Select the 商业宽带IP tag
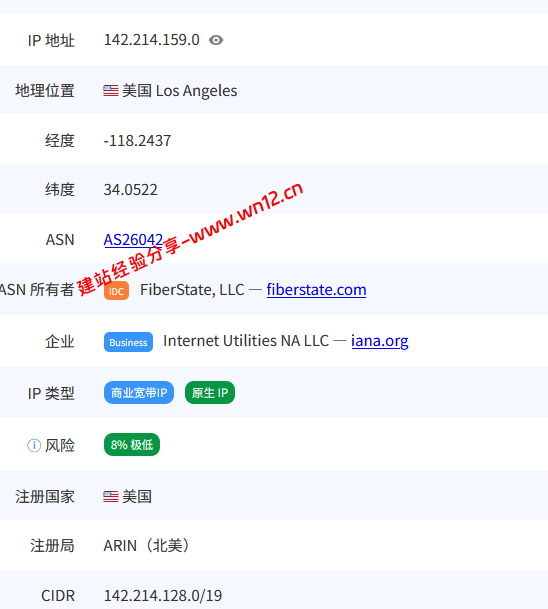 click(139, 393)
